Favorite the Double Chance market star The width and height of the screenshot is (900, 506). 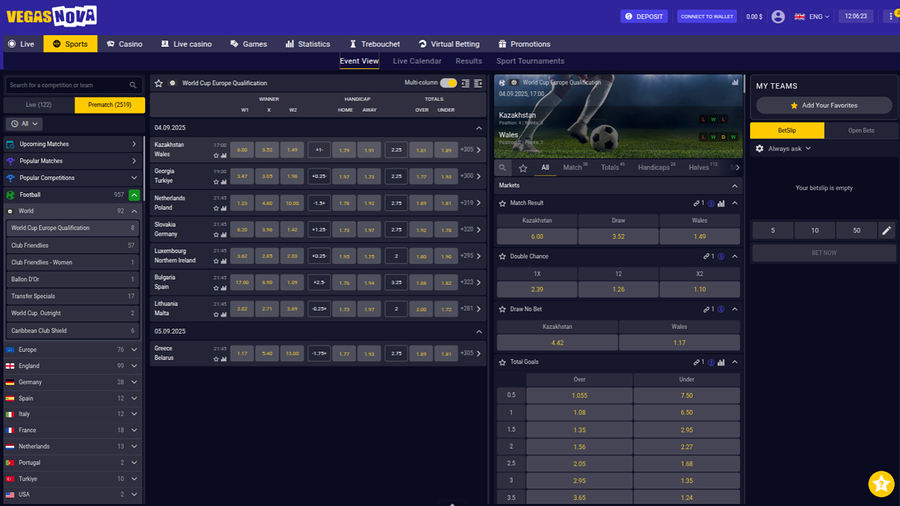[502, 256]
